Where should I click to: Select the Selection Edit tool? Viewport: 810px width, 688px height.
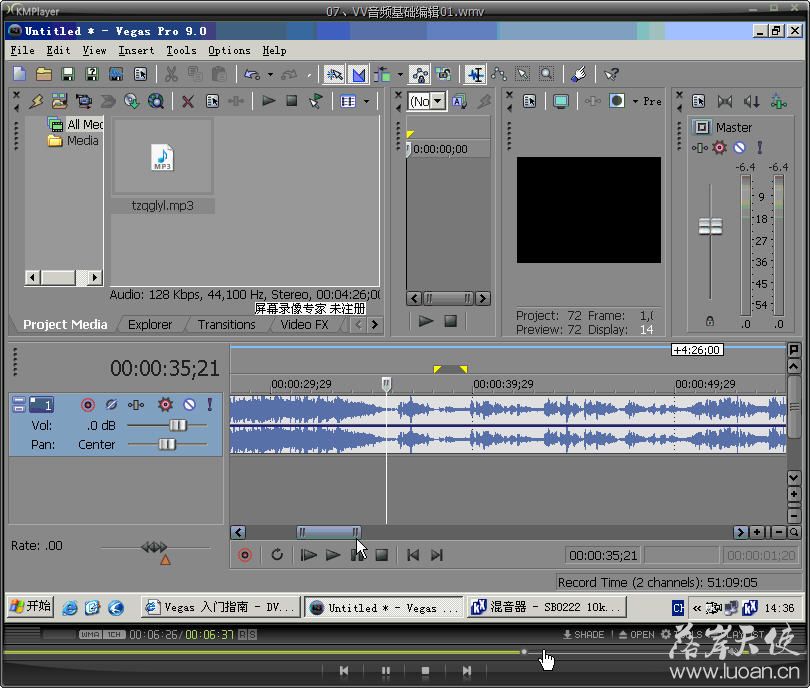(x=523, y=74)
